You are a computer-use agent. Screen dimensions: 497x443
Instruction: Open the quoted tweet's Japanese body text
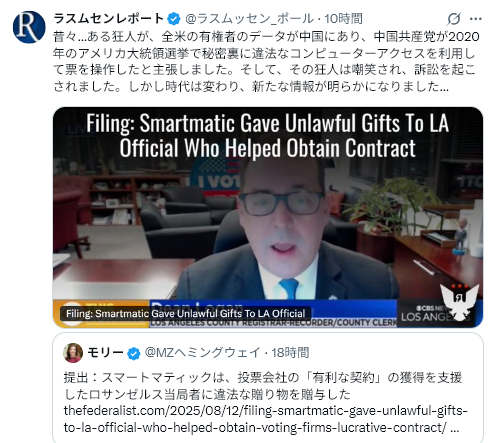point(263,386)
